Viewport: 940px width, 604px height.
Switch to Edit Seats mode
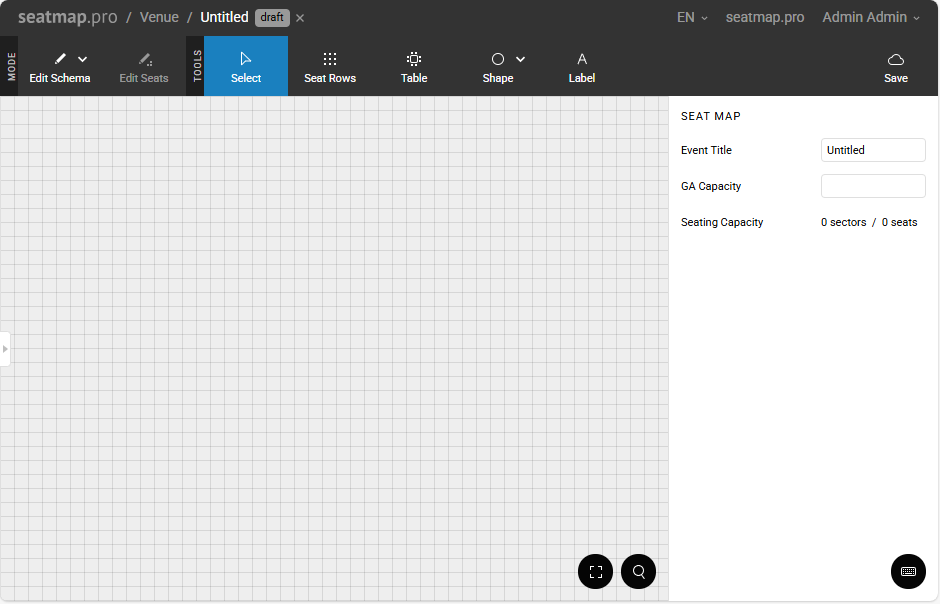[x=144, y=66]
